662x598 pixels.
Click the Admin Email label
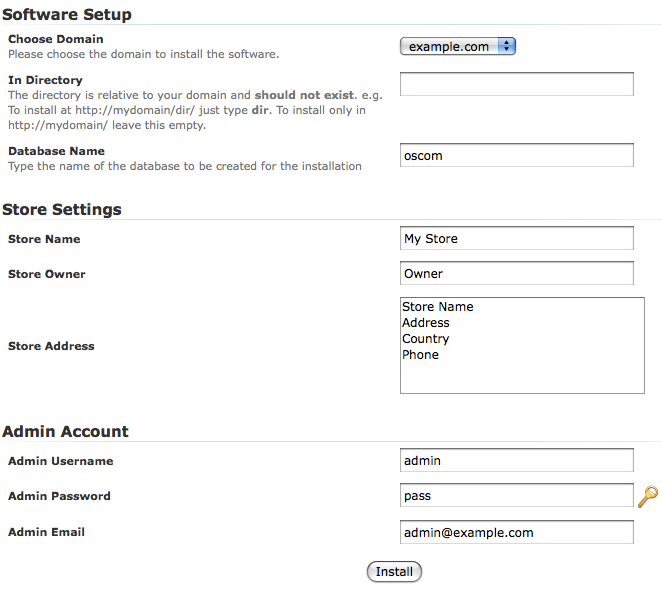click(46, 532)
